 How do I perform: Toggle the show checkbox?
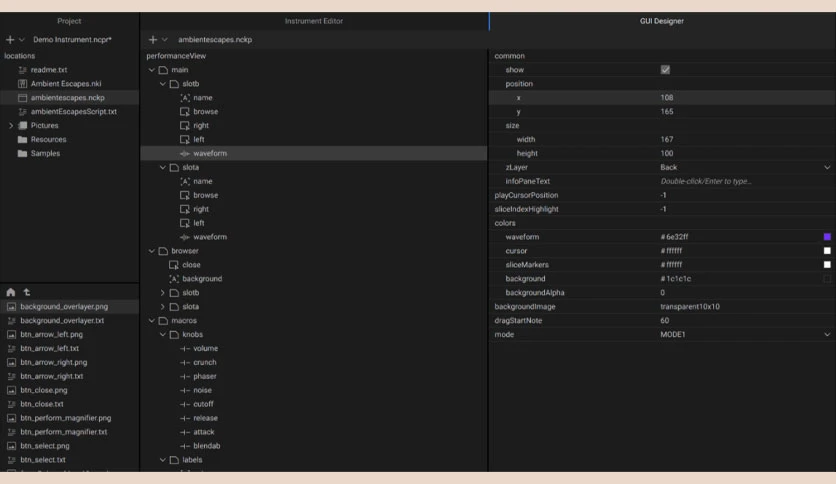coord(665,70)
